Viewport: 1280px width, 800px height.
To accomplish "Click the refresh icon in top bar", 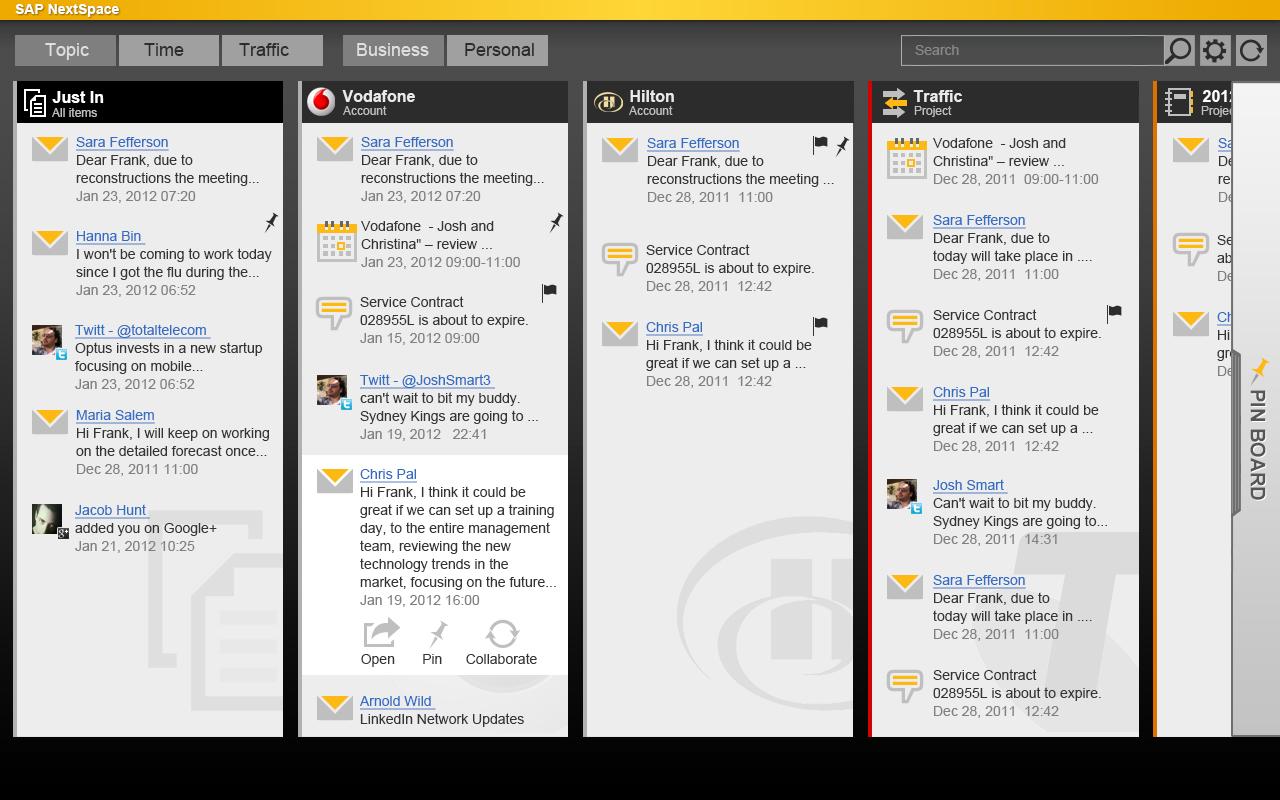I will 1251,50.
